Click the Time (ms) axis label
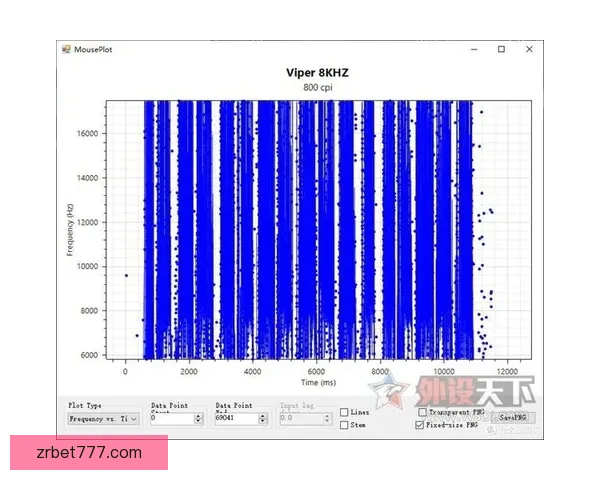Screen dimensions: 600x480 (318, 382)
